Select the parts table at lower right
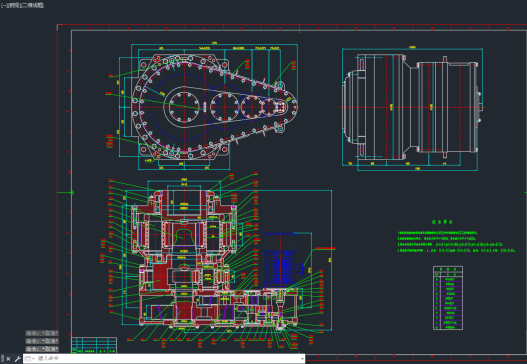This screenshot has height=364, width=527. (x=448, y=298)
